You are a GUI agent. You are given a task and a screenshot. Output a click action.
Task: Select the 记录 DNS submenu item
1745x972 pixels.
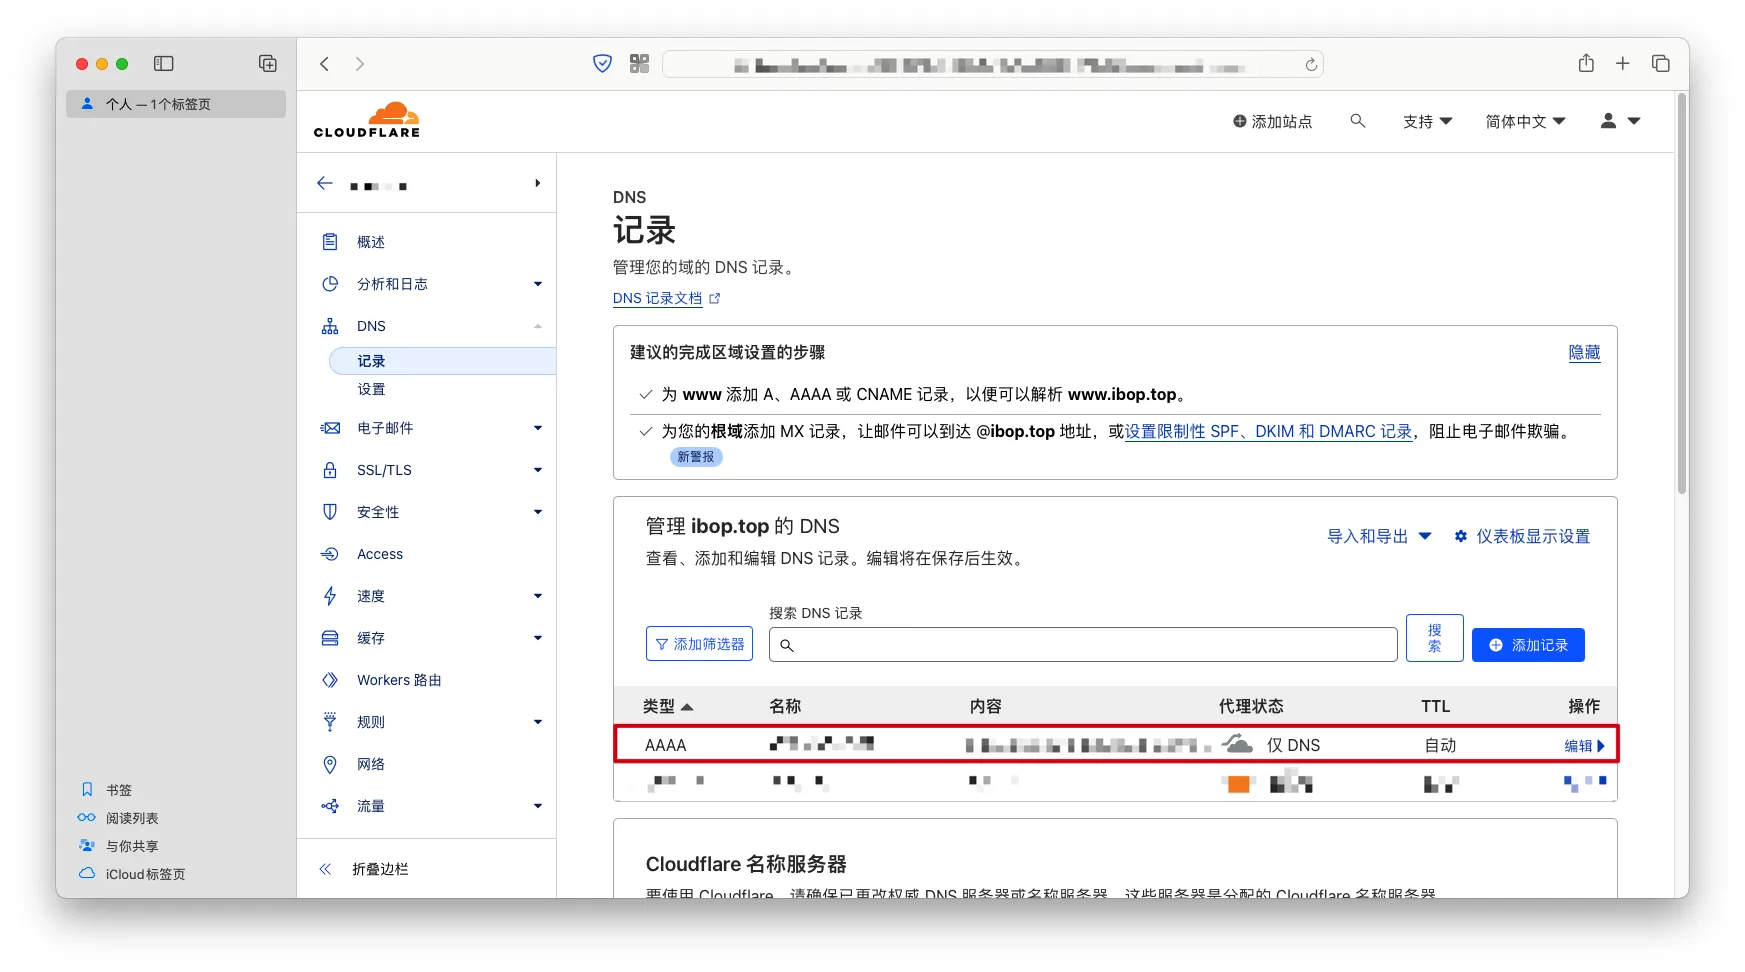tap(442, 361)
